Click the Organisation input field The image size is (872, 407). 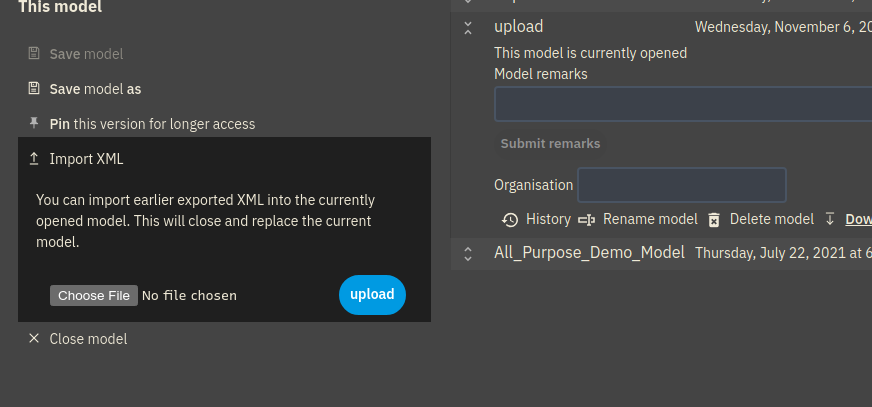[x=682, y=185]
